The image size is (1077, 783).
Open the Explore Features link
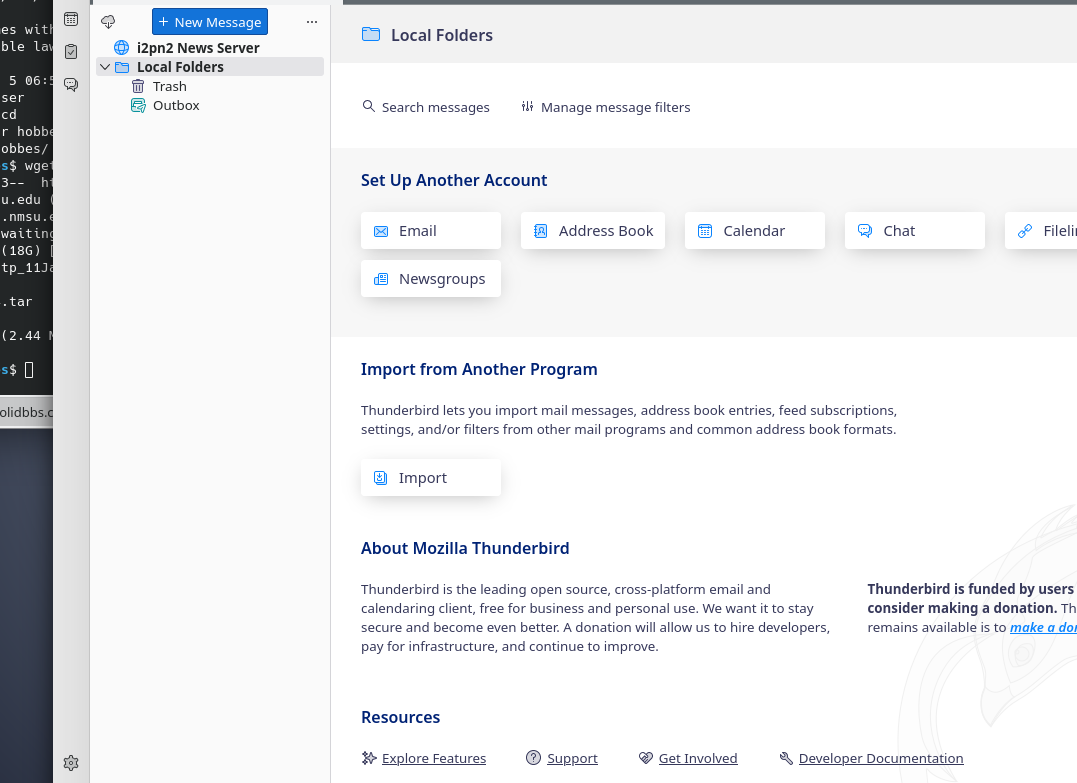(434, 758)
